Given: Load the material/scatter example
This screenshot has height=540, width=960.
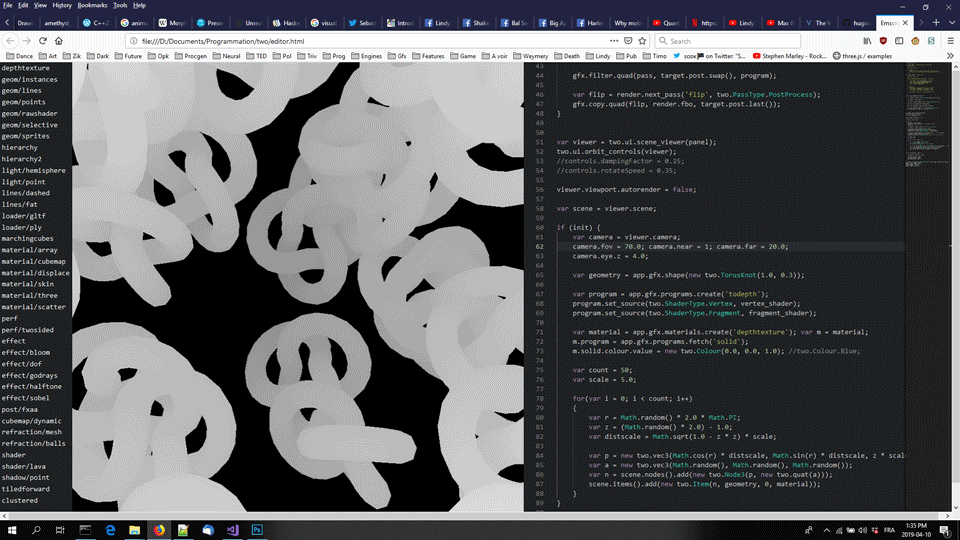Looking at the screenshot, I should (x=34, y=307).
